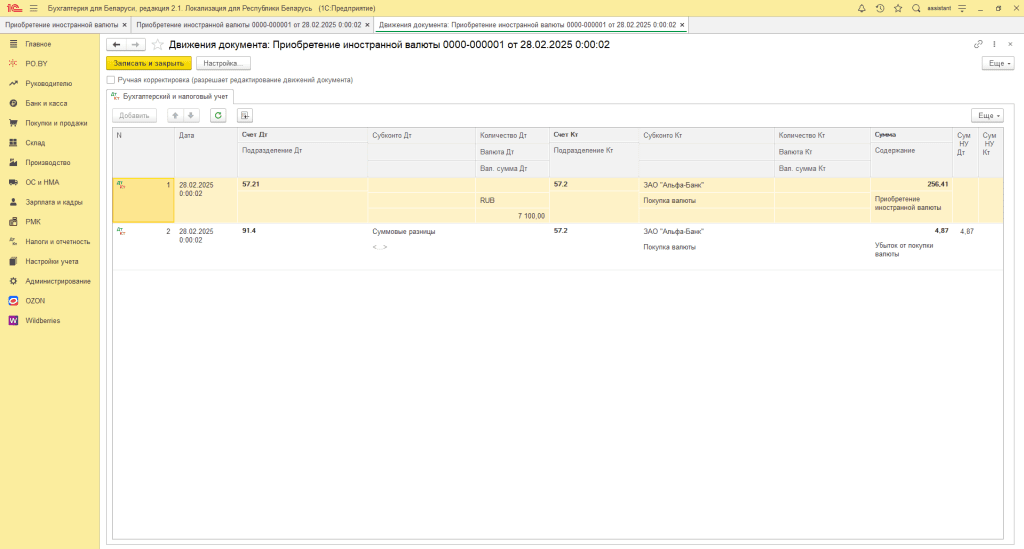Expand the table toolbar Еще dropdown

pyautogui.click(x=987, y=116)
